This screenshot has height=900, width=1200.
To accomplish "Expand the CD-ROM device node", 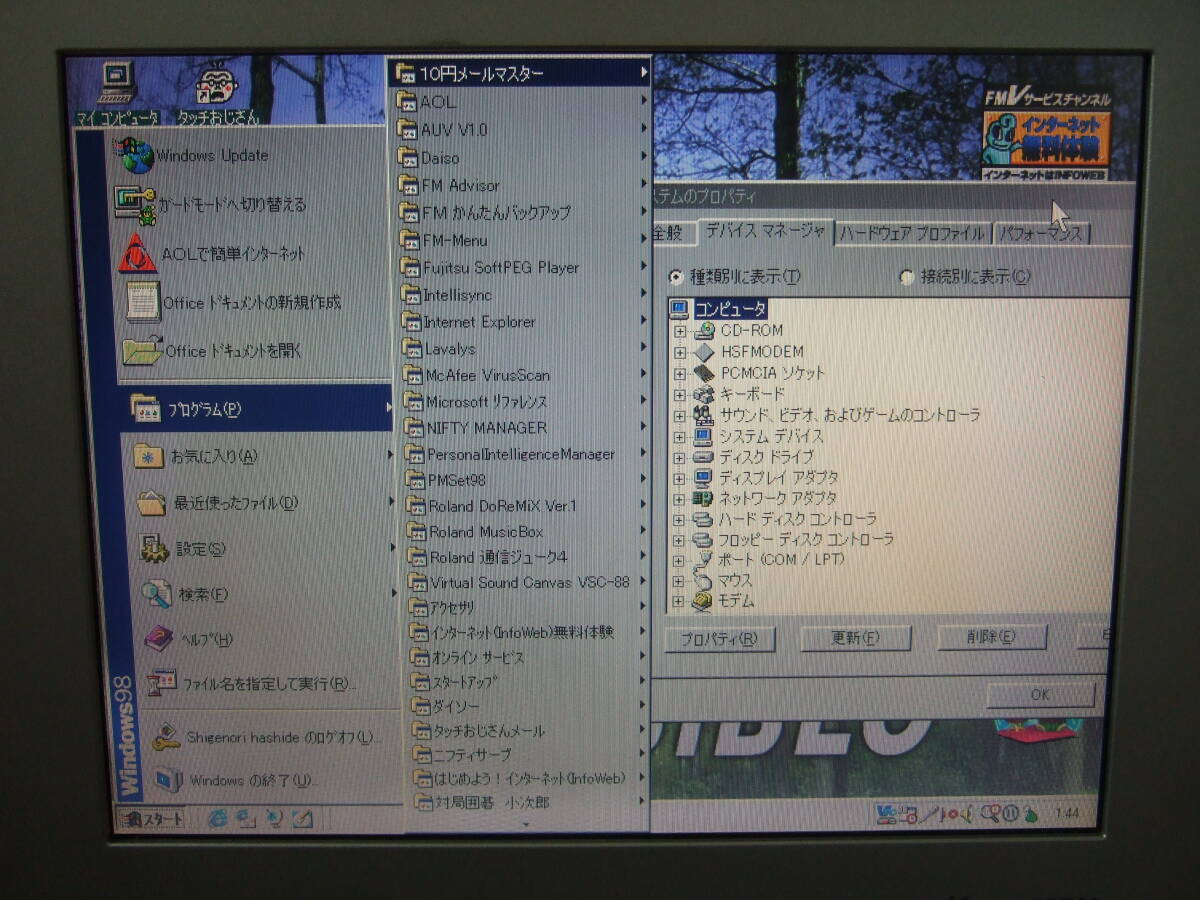I will click(x=680, y=331).
